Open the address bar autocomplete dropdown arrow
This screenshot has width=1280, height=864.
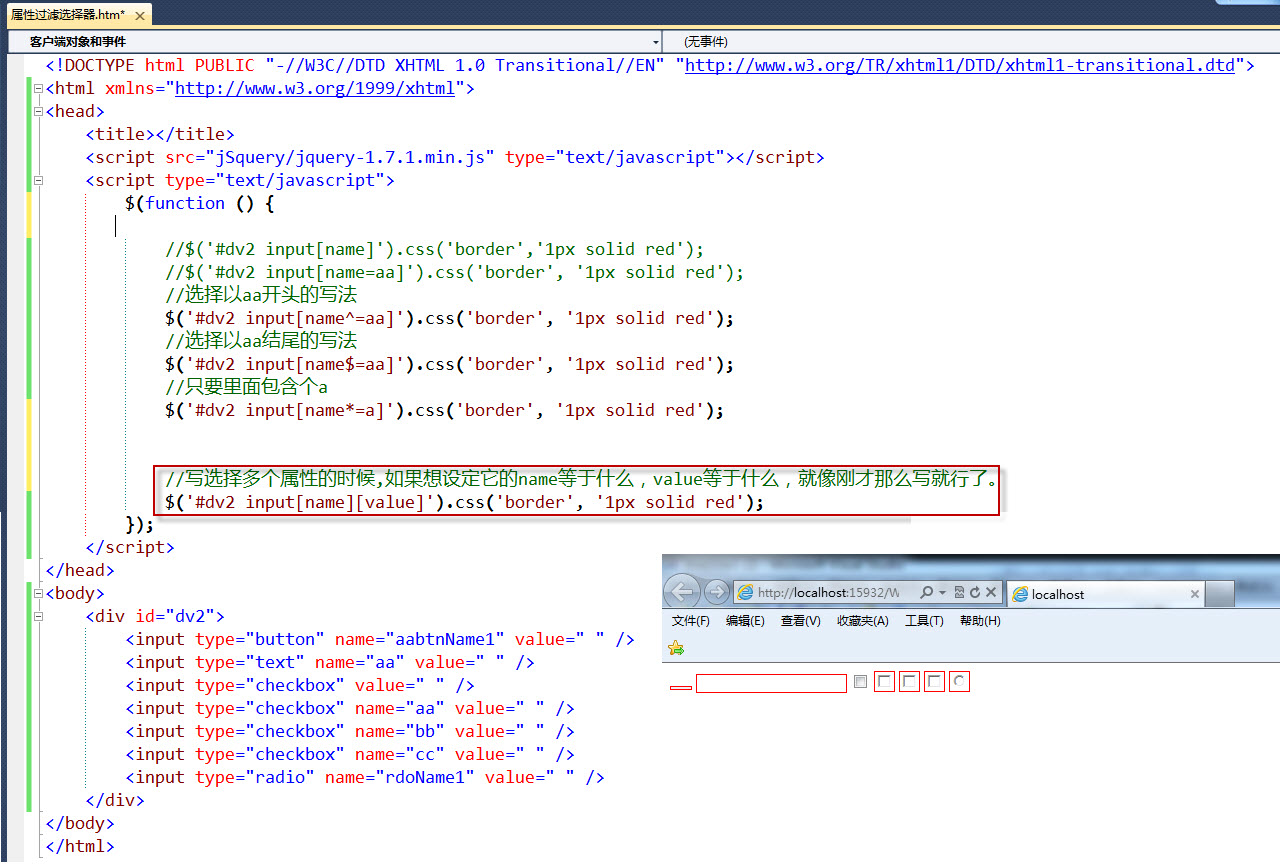pyautogui.click(x=942, y=592)
